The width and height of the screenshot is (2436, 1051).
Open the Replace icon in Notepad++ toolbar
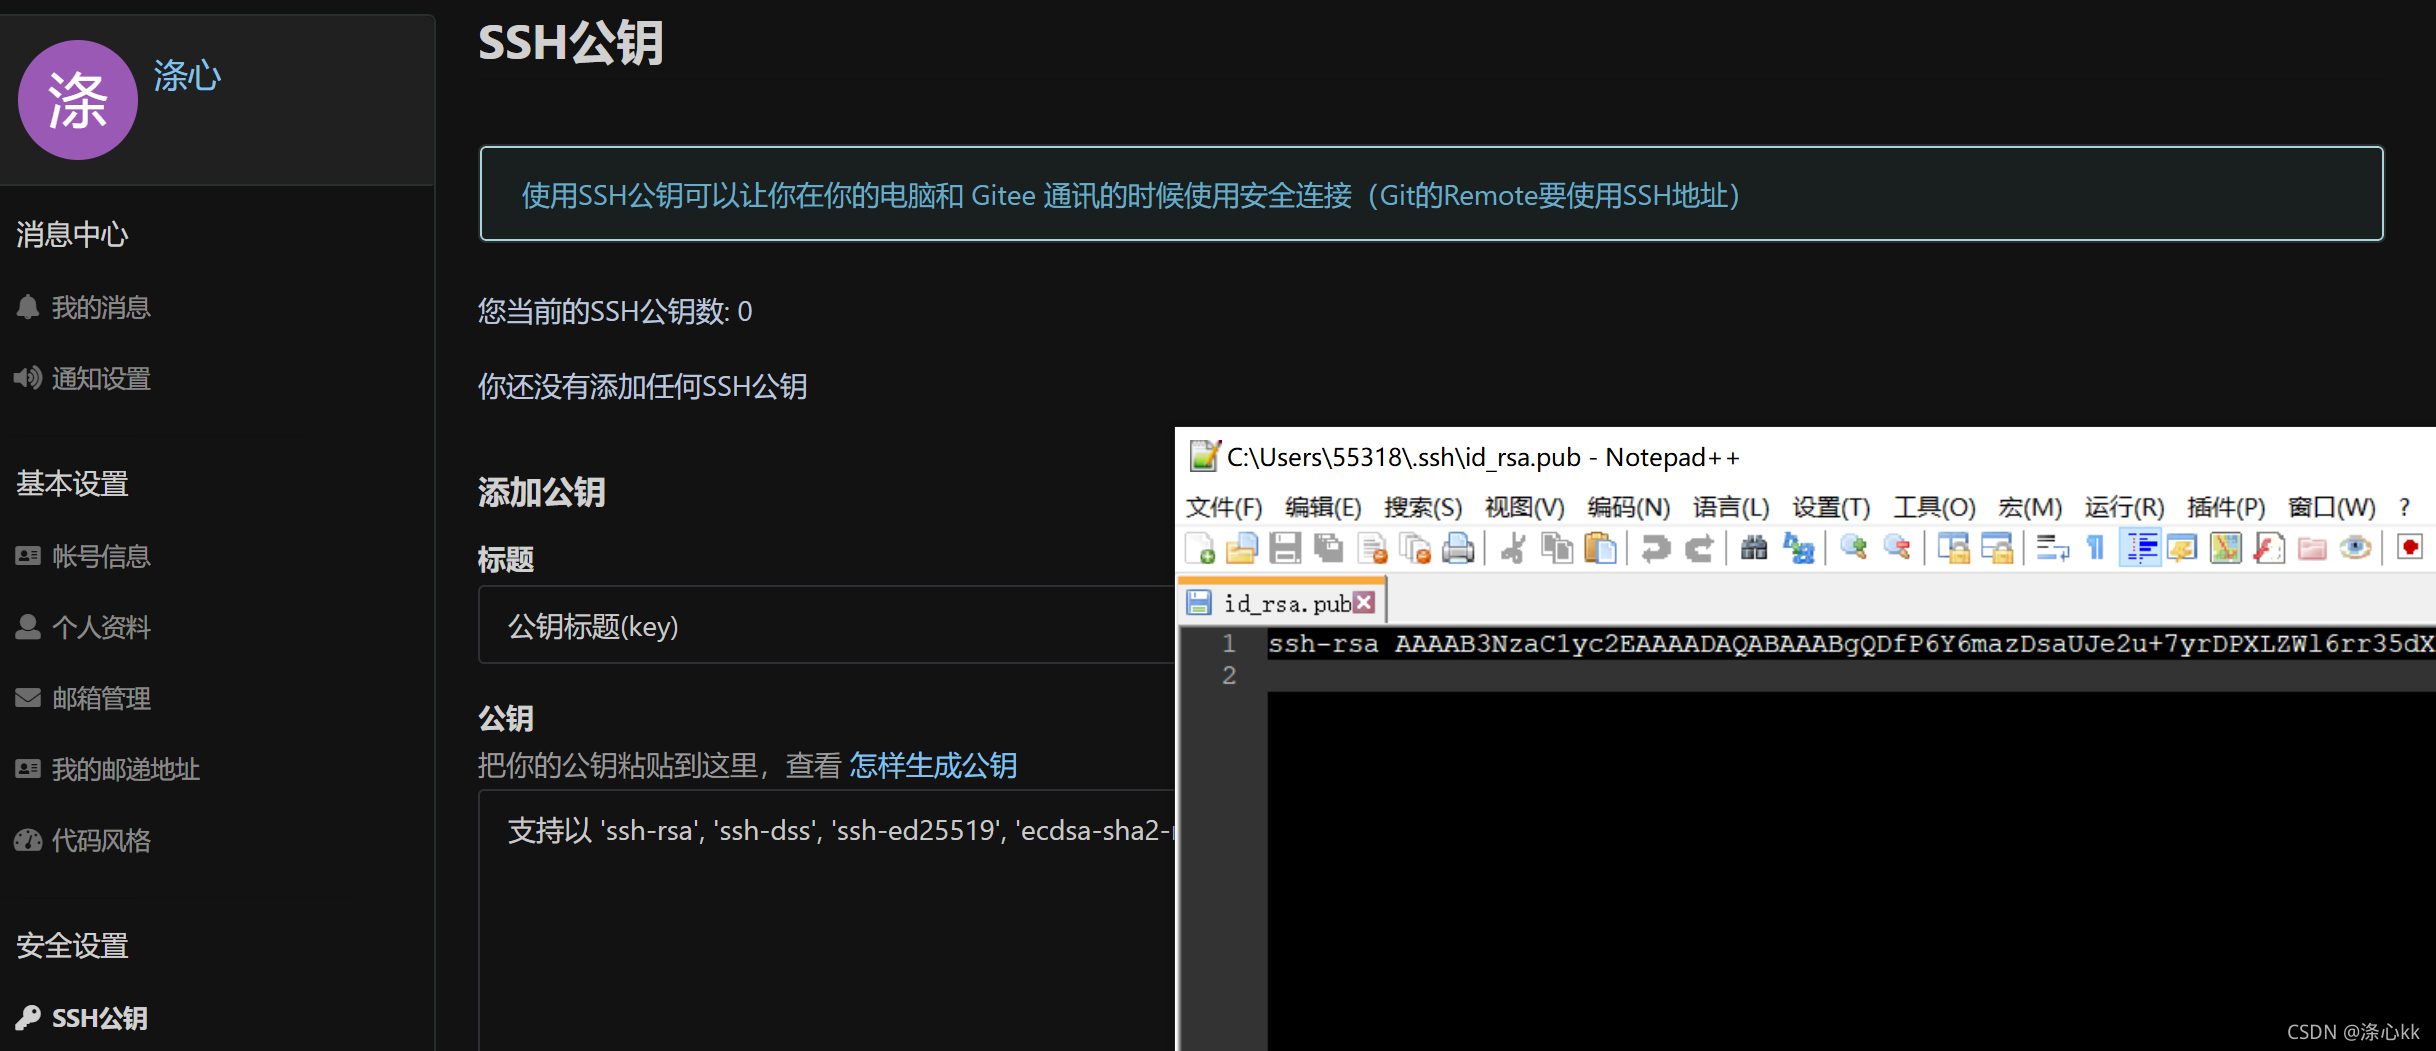click(1798, 548)
